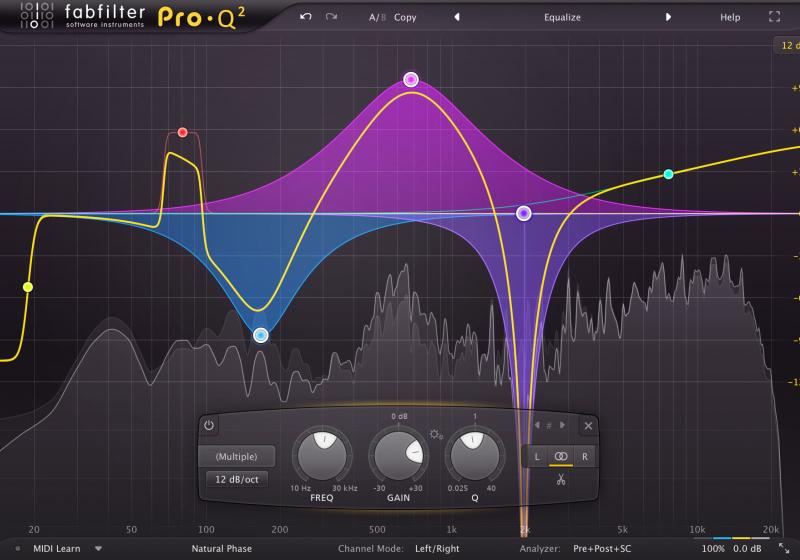Select the magenta bell band node
This screenshot has width=800, height=560.
pyautogui.click(x=411, y=80)
